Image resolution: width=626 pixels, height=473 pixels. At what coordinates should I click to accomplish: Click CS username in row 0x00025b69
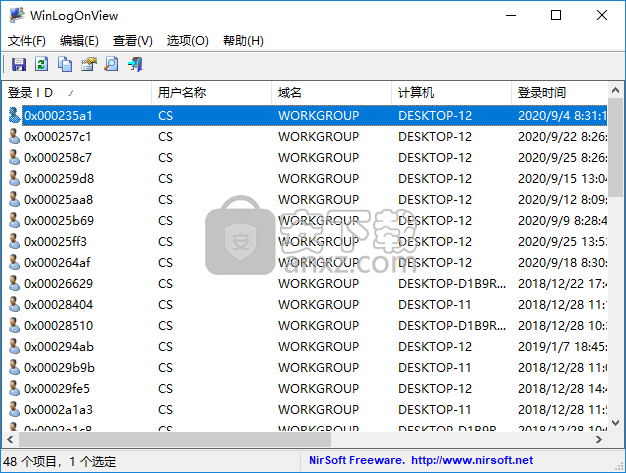165,220
